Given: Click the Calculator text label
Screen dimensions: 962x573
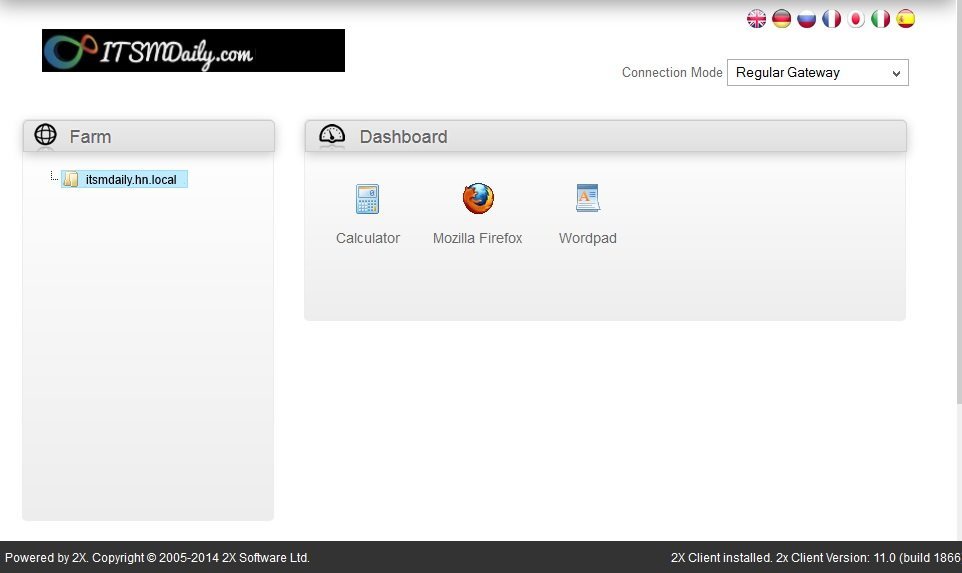Looking at the screenshot, I should pyautogui.click(x=367, y=238).
